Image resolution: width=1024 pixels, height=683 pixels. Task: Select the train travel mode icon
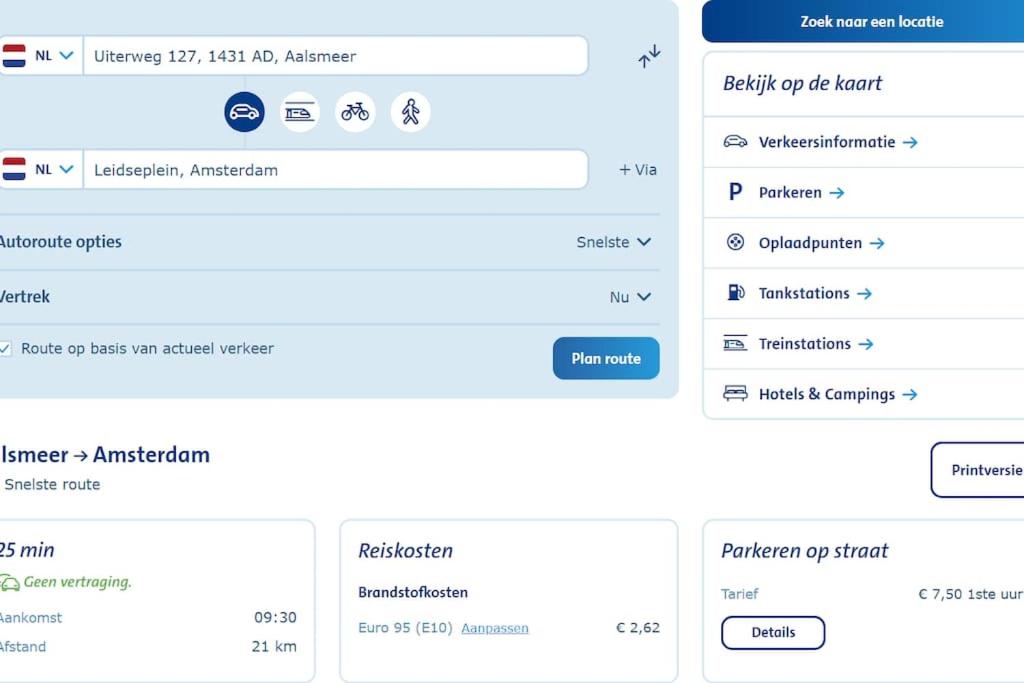(x=300, y=112)
